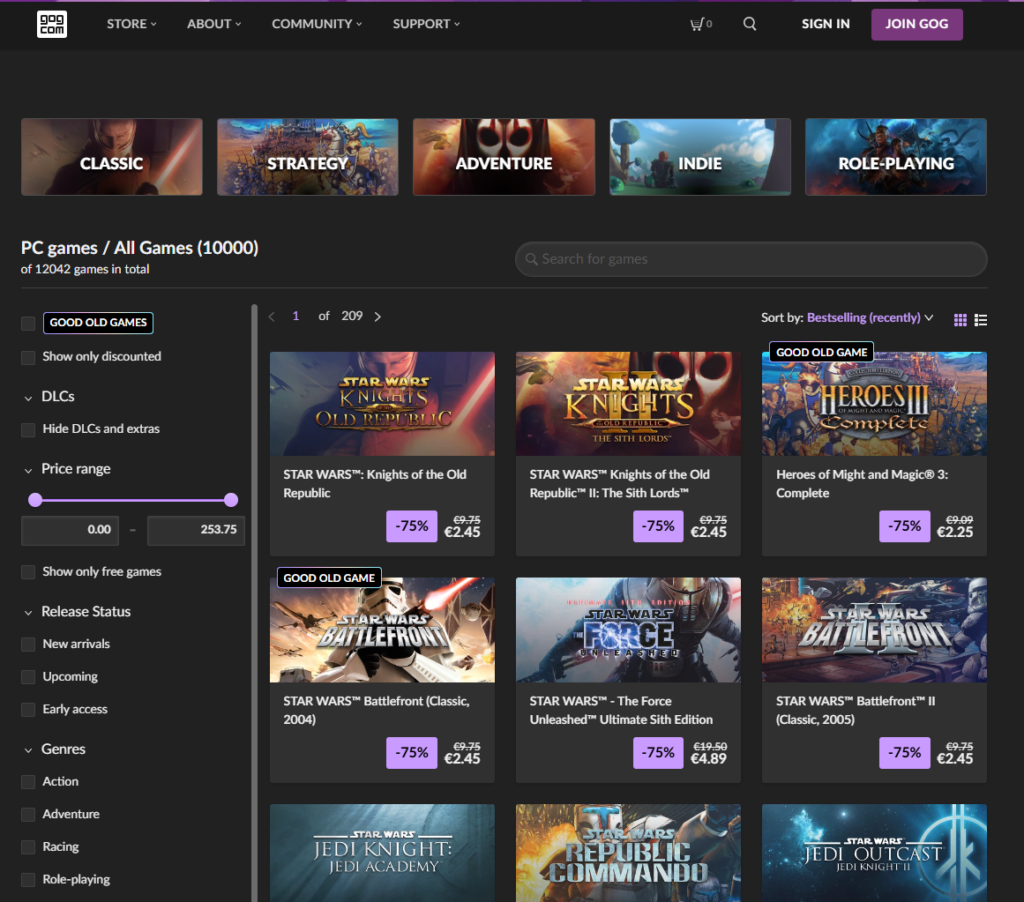Open STAR WARS Battlefront II (Classic, 2005) title

click(855, 710)
